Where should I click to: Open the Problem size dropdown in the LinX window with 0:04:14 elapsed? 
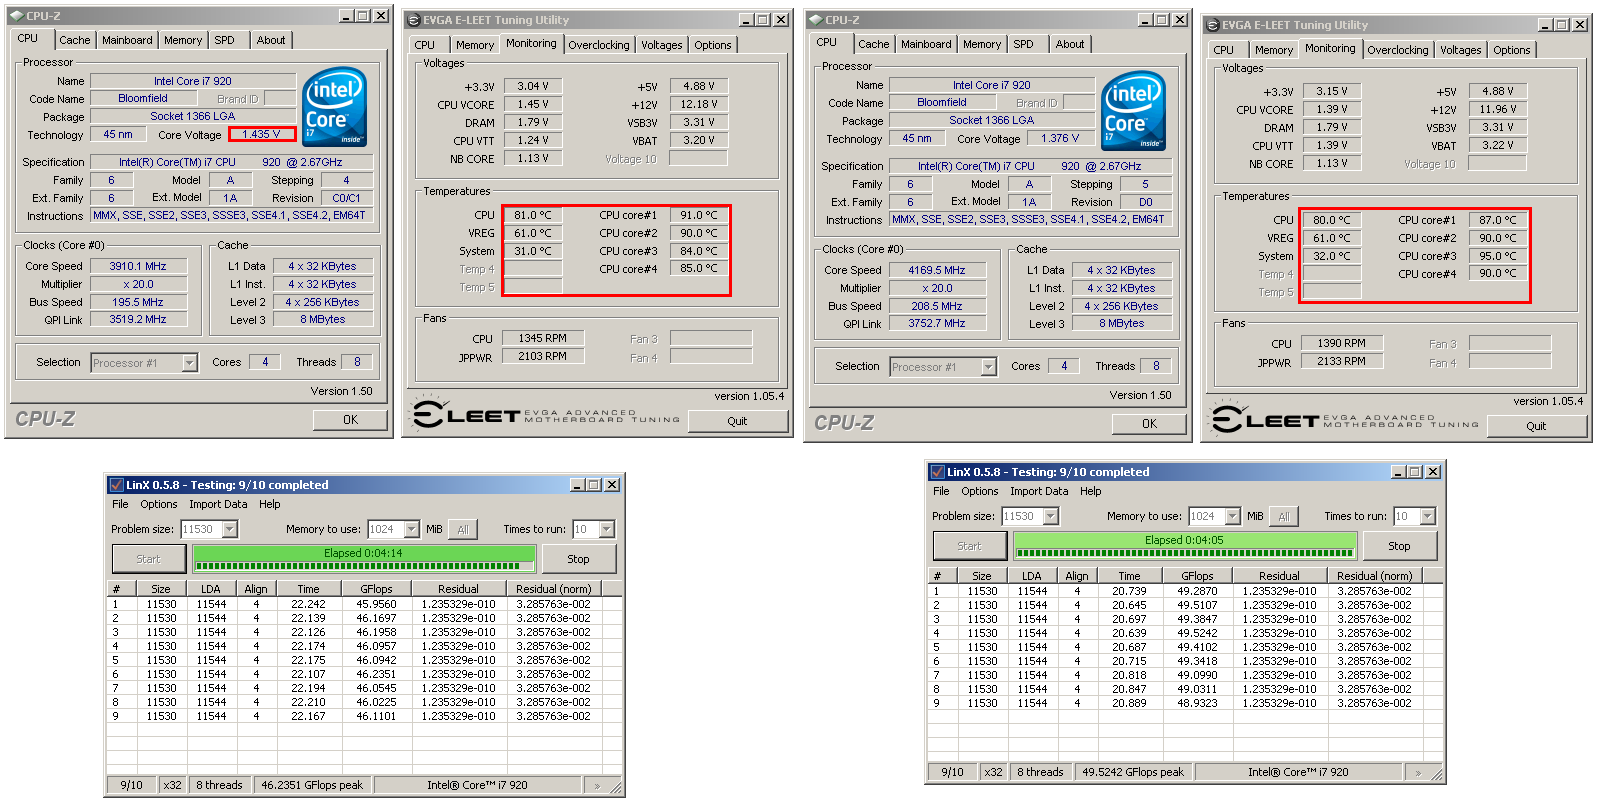tap(230, 529)
